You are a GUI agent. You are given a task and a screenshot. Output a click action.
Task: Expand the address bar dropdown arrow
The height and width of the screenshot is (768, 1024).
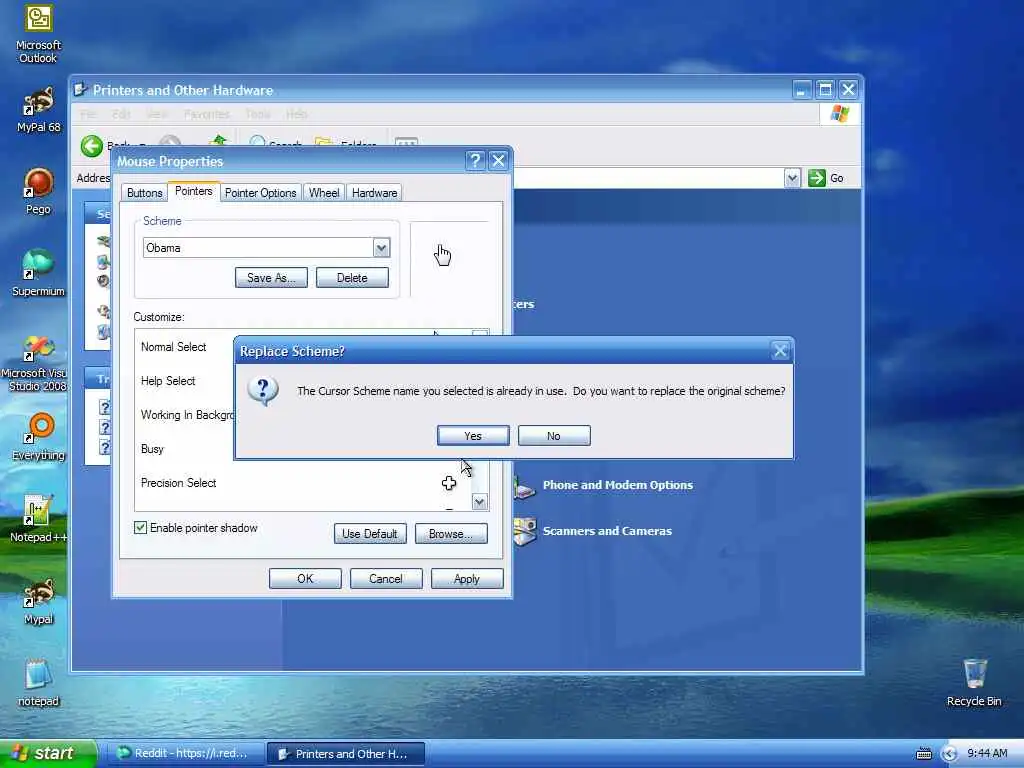coord(792,178)
